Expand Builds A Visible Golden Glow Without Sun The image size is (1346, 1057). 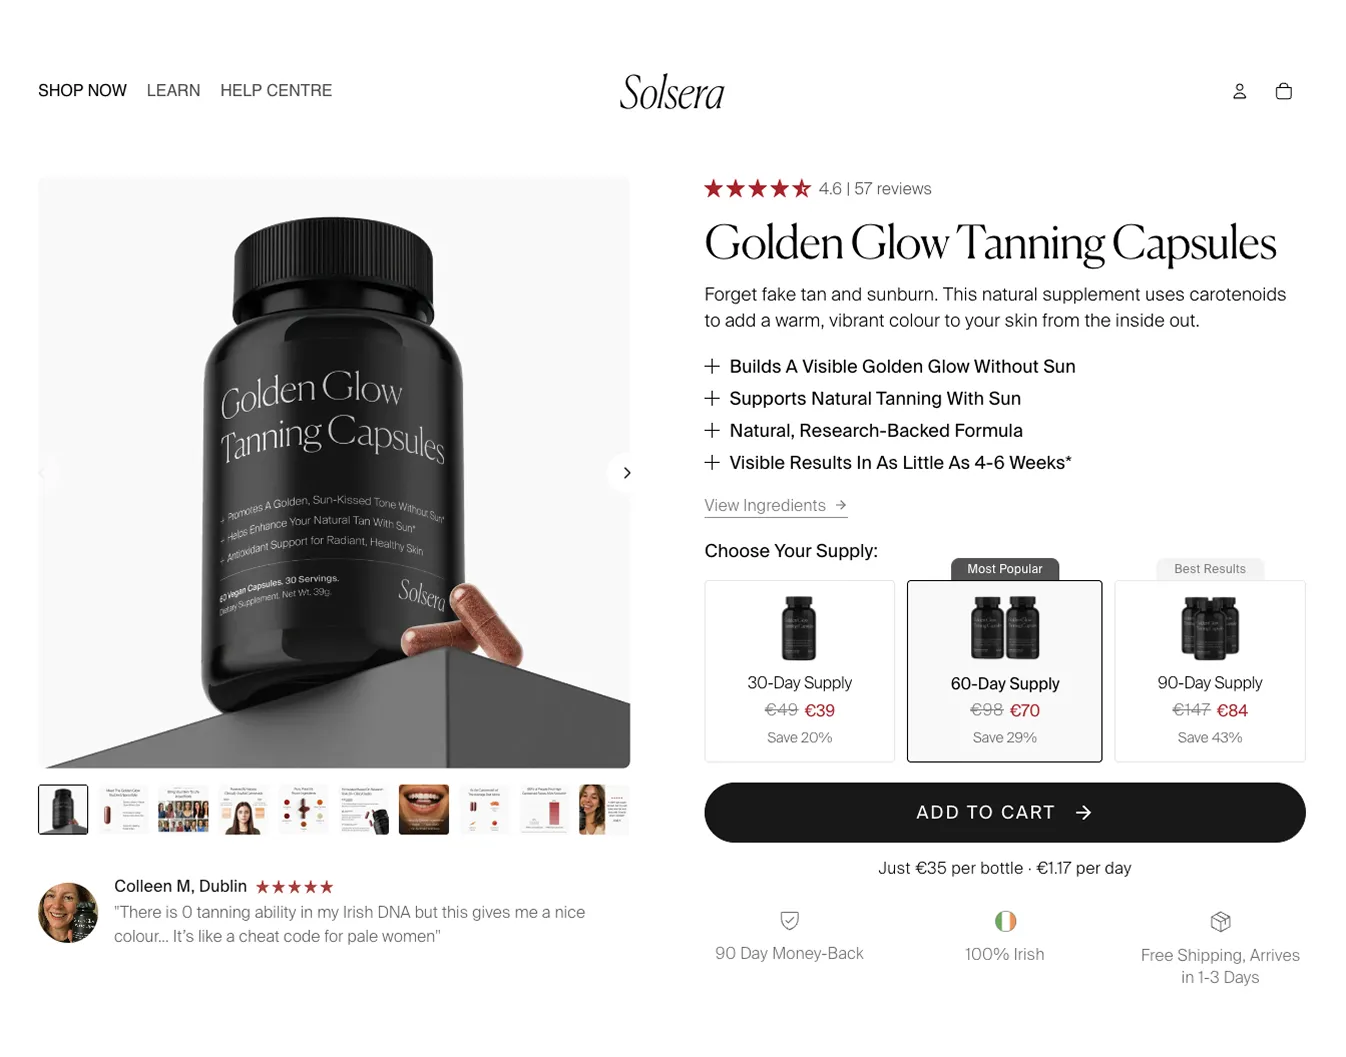coord(890,366)
